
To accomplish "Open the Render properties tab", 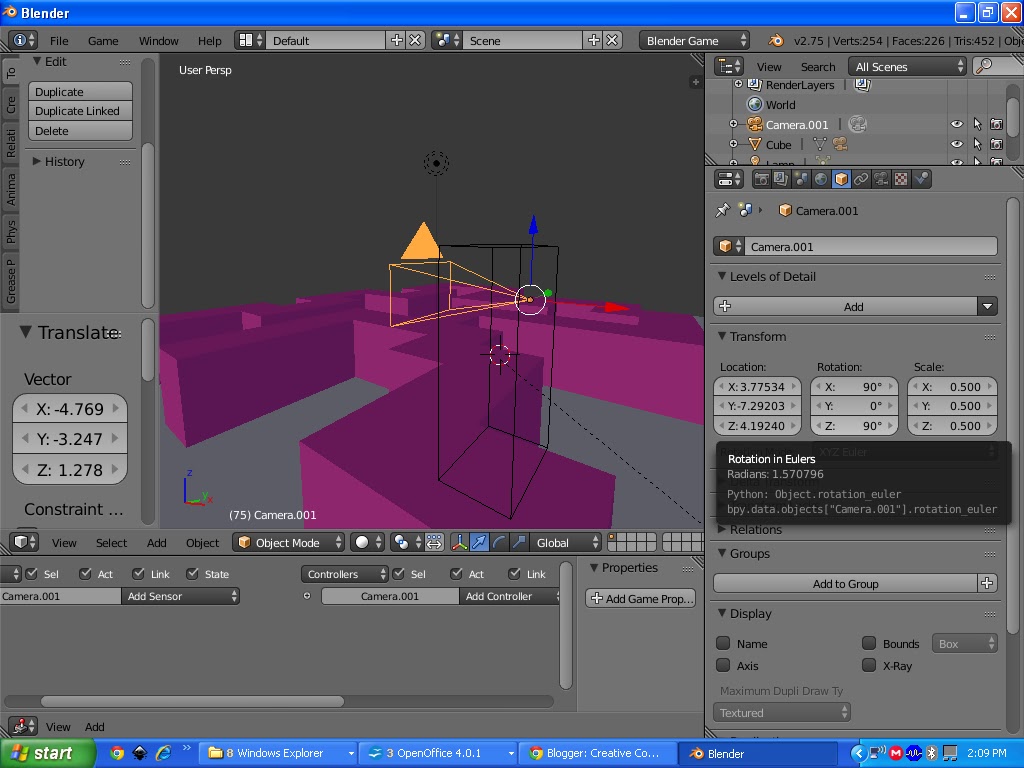I will (x=761, y=179).
